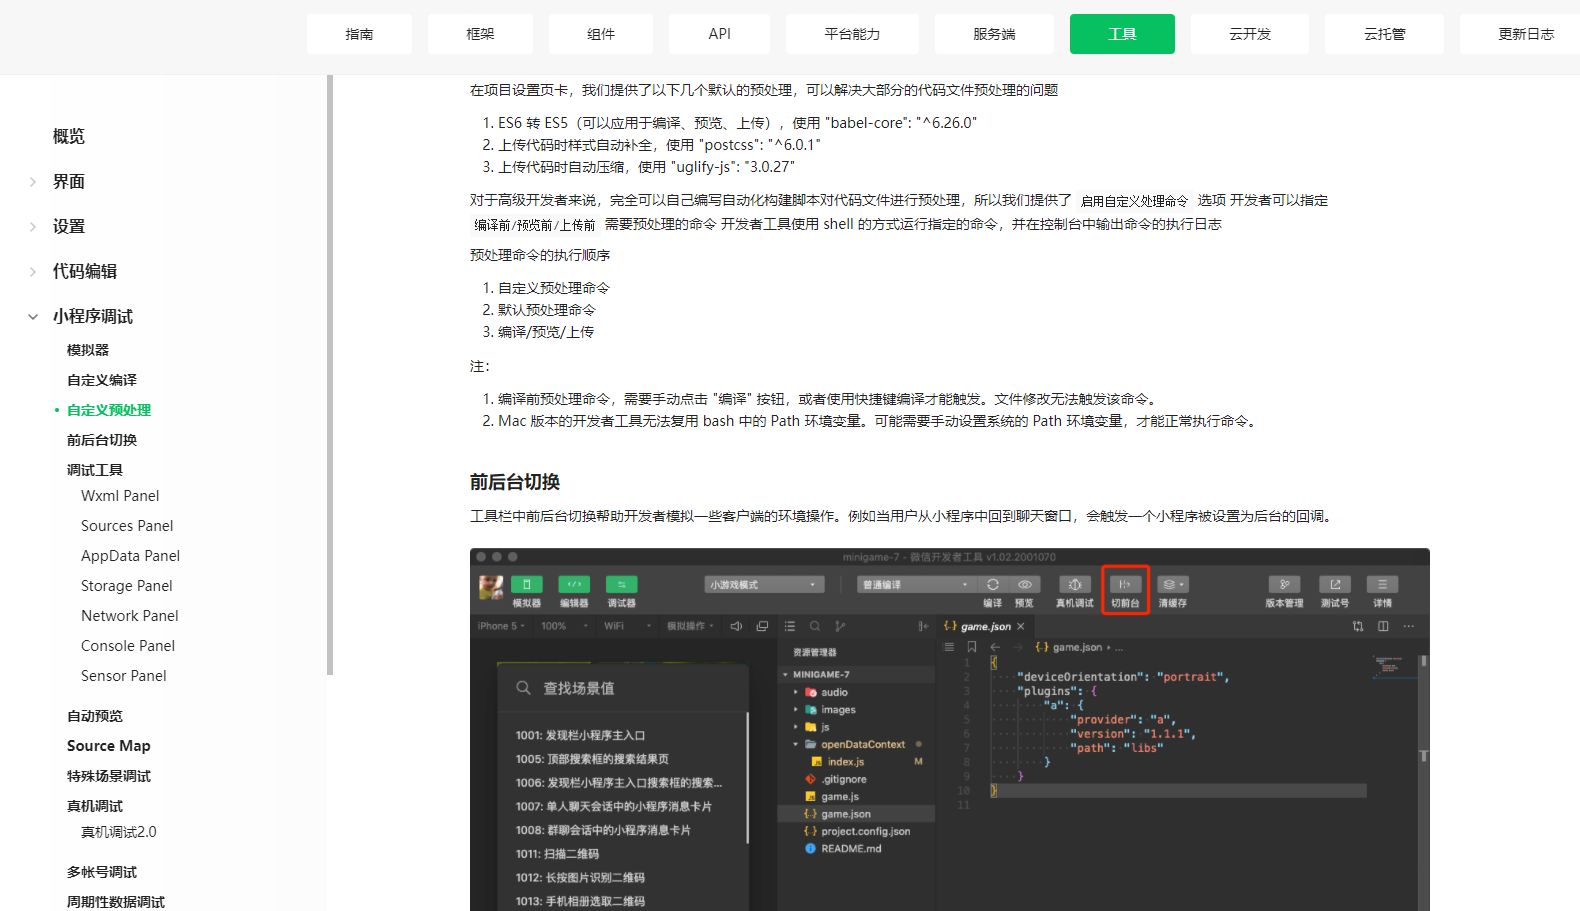This screenshot has width=1580, height=911.
Task: Click the 查找场景值 search box in the embedded image
Action: [x=623, y=688]
